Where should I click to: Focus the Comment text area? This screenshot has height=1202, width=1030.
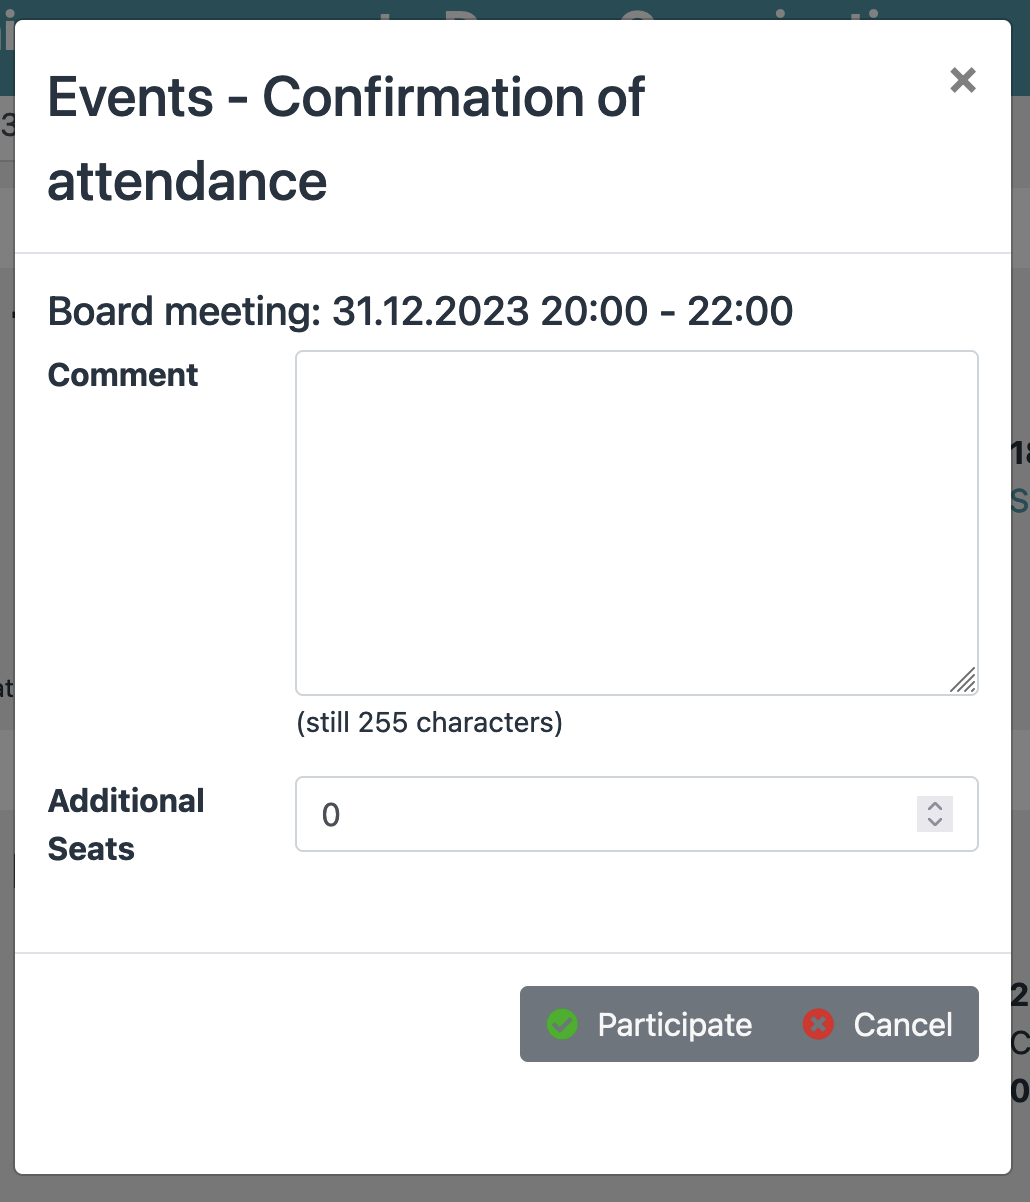coord(636,522)
